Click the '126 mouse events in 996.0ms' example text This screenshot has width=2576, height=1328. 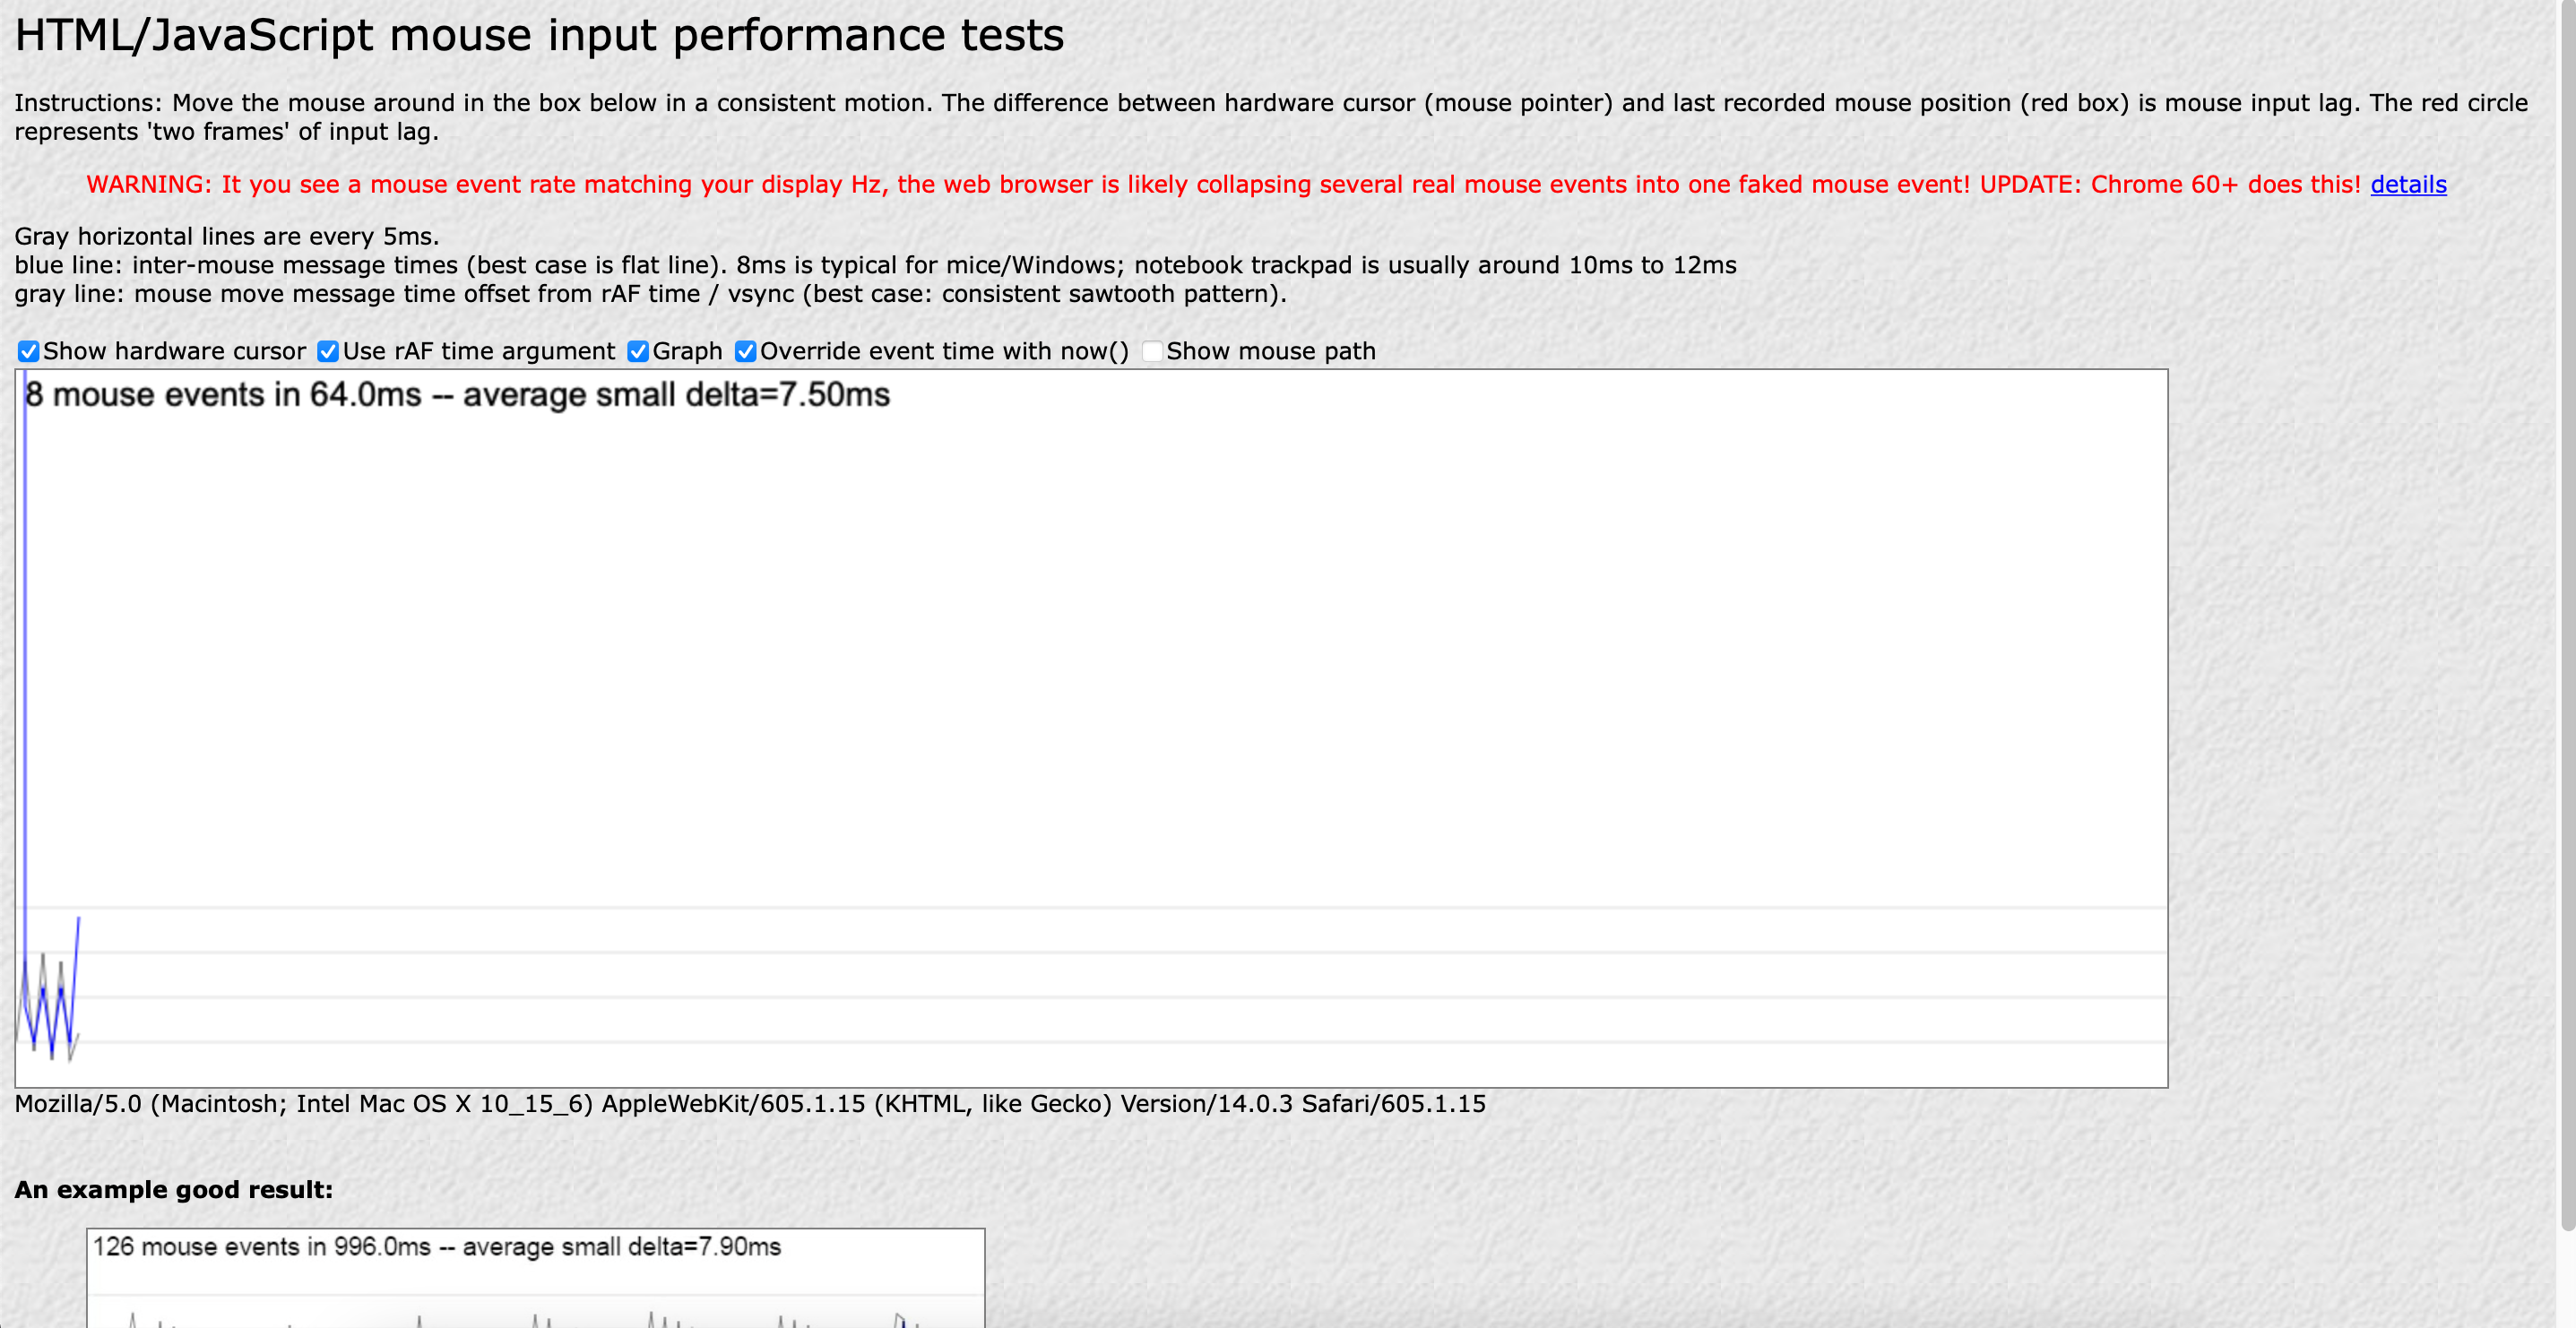(436, 1247)
